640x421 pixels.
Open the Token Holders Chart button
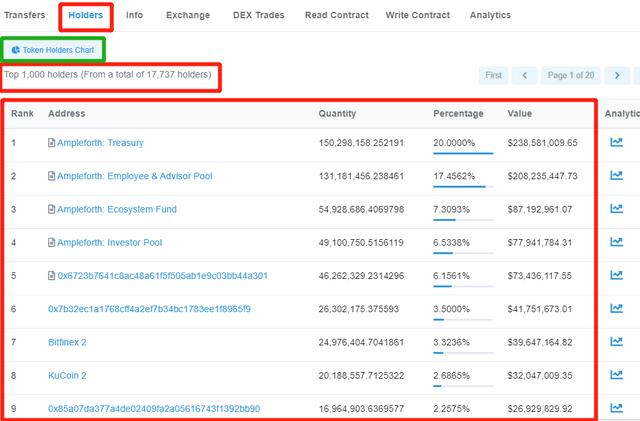click(x=53, y=50)
